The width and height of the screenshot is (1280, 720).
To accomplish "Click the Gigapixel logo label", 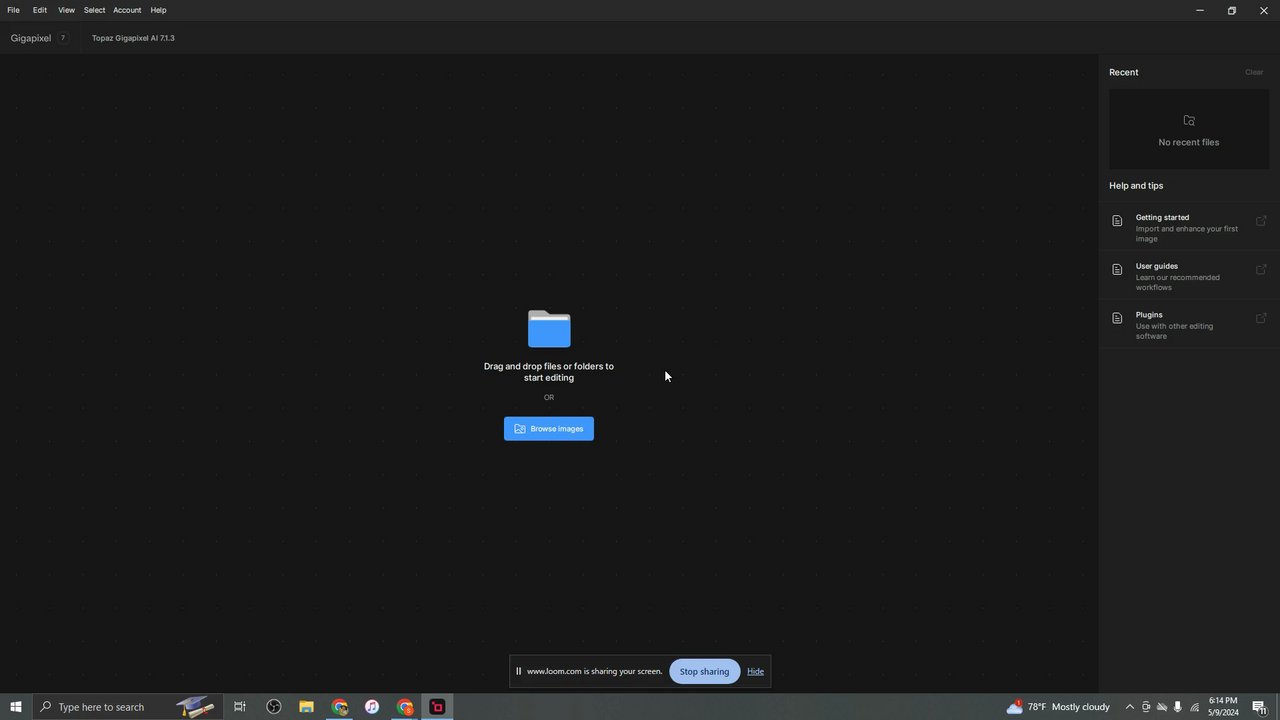I will [31, 38].
